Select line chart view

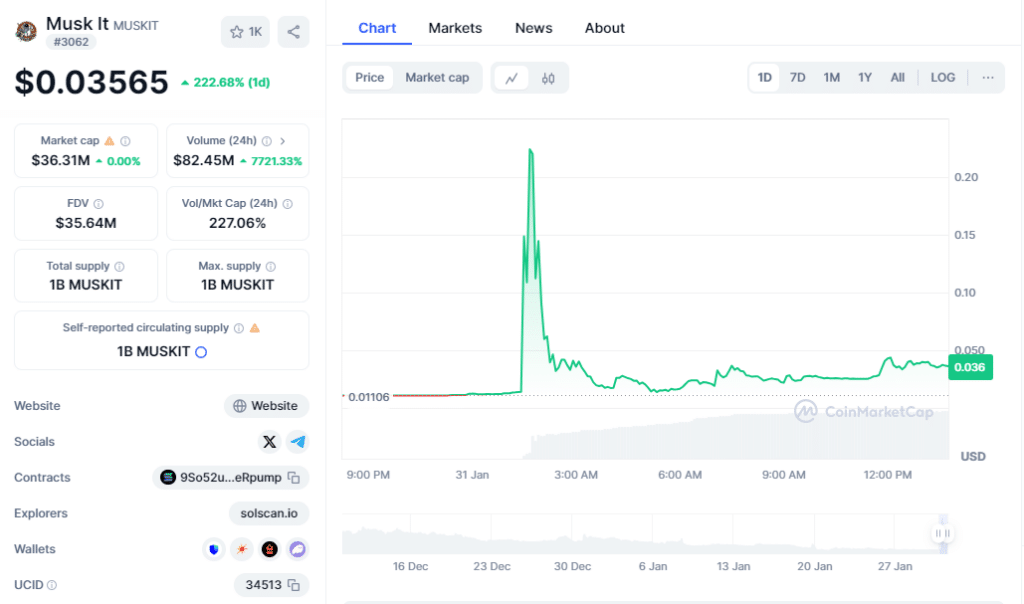tap(511, 78)
